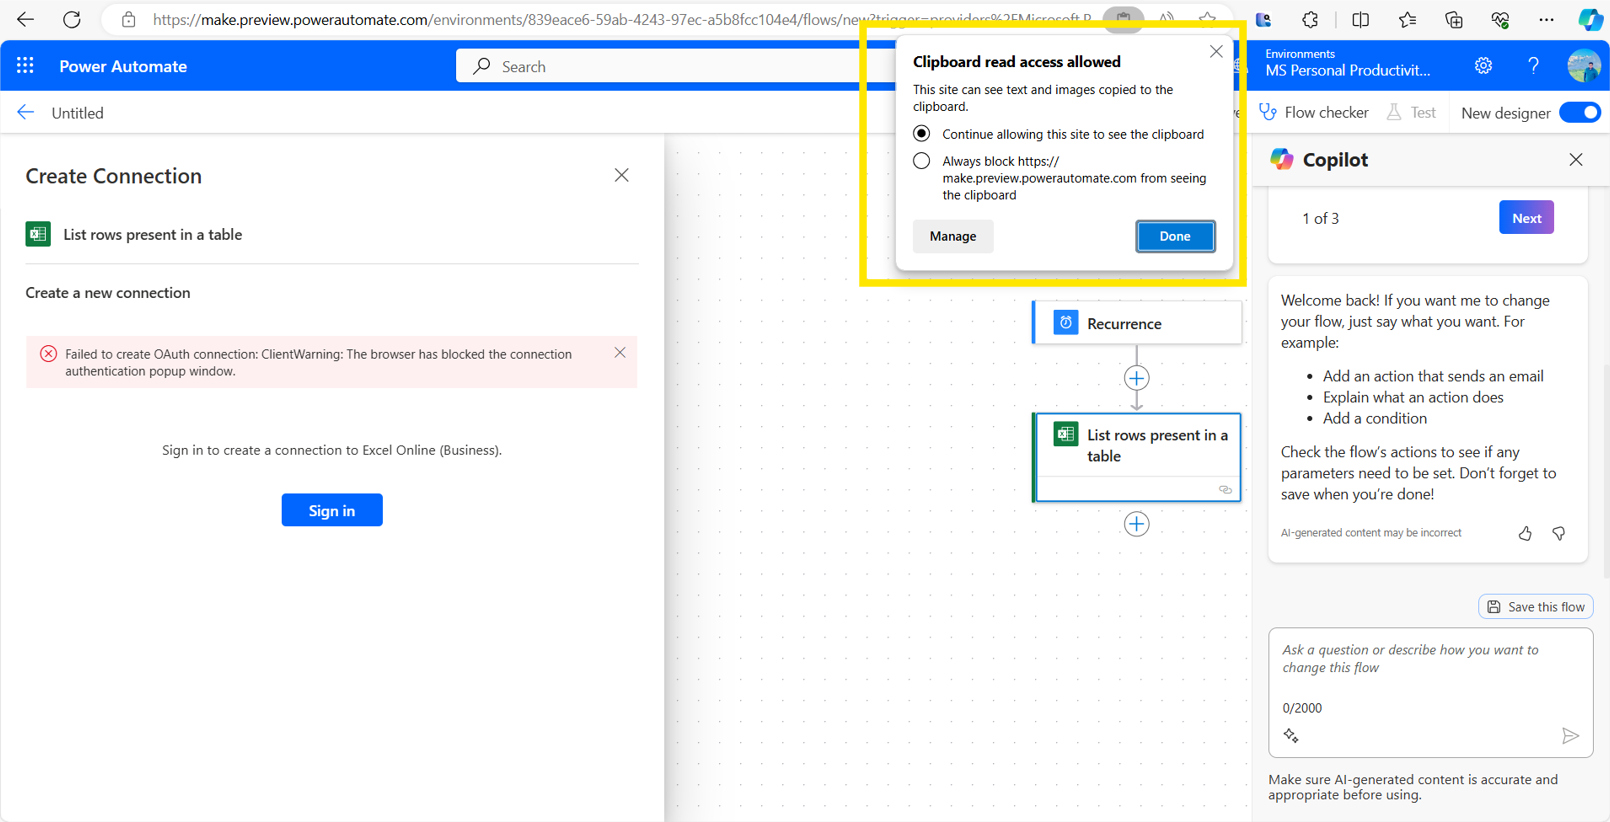This screenshot has width=1610, height=822.
Task: Open clipboard permission icon in address bar
Action: click(1123, 19)
